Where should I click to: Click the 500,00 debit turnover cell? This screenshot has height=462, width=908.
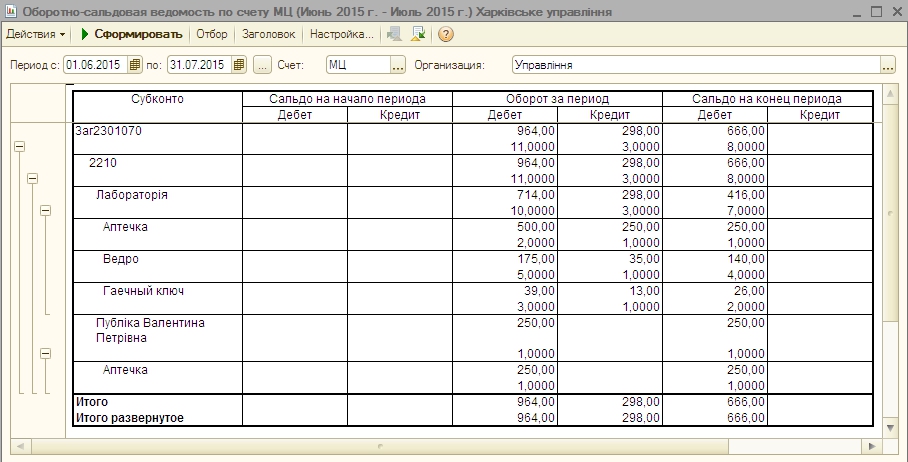click(x=536, y=226)
